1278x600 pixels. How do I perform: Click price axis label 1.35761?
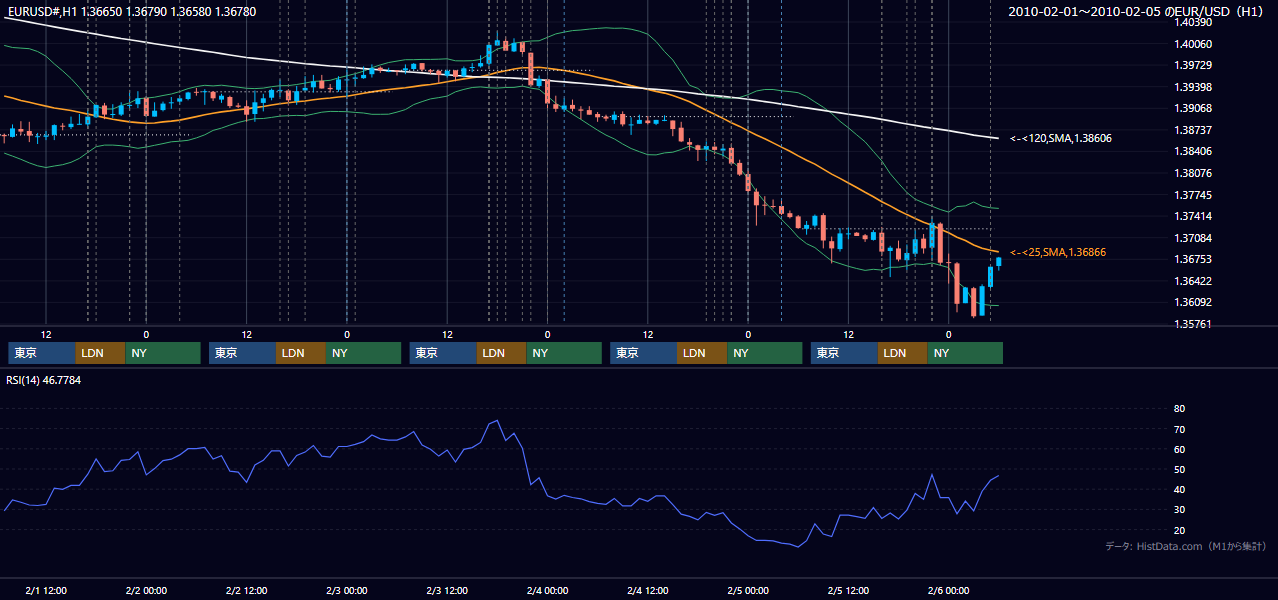1192,324
